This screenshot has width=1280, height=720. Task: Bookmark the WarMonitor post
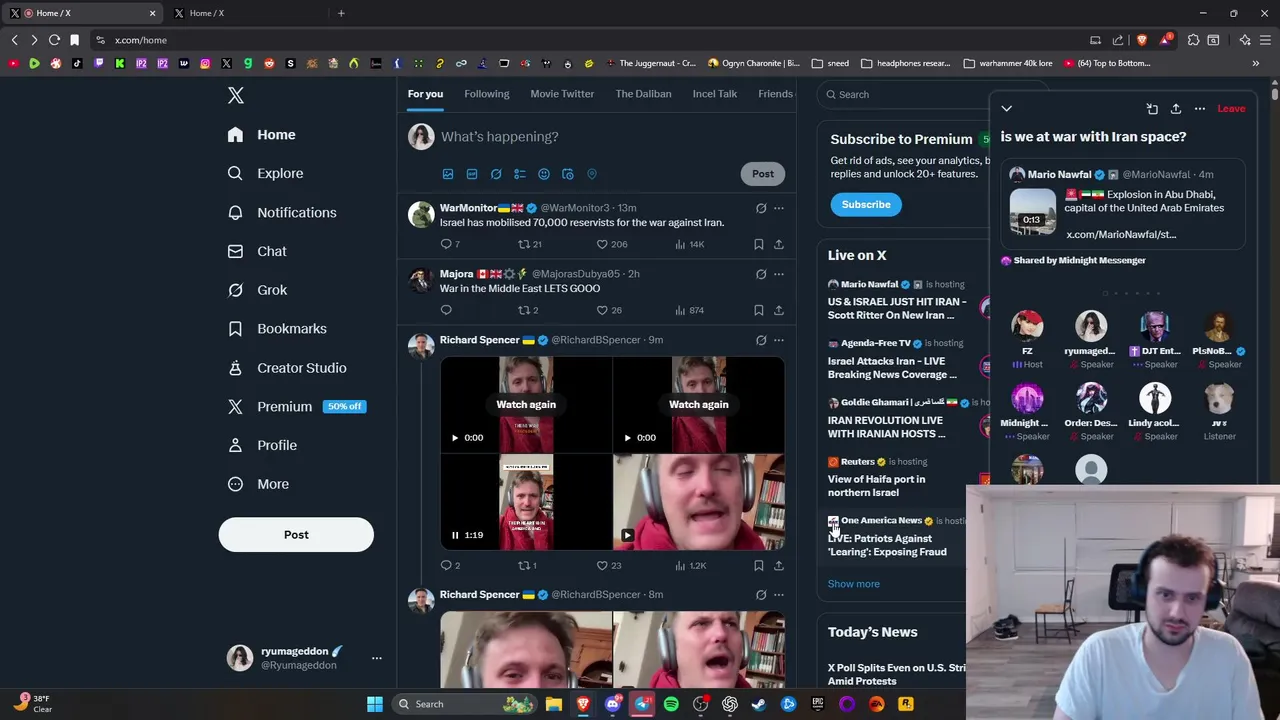coord(759,244)
